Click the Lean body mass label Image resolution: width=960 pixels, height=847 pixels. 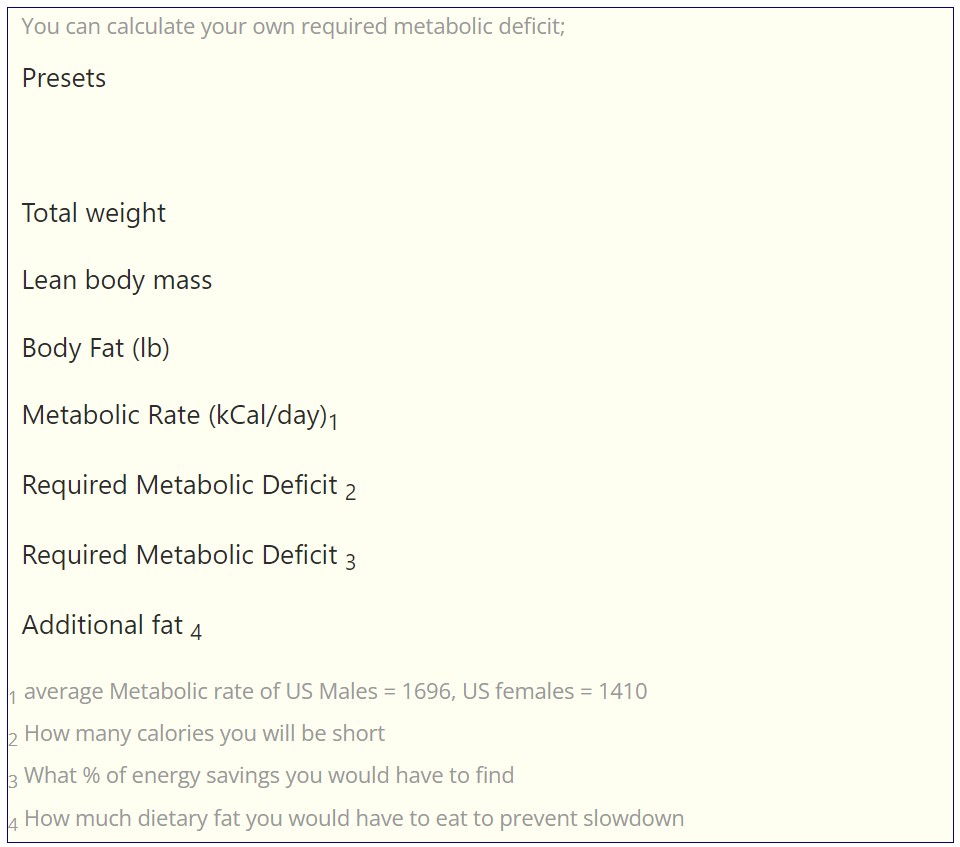click(x=117, y=280)
